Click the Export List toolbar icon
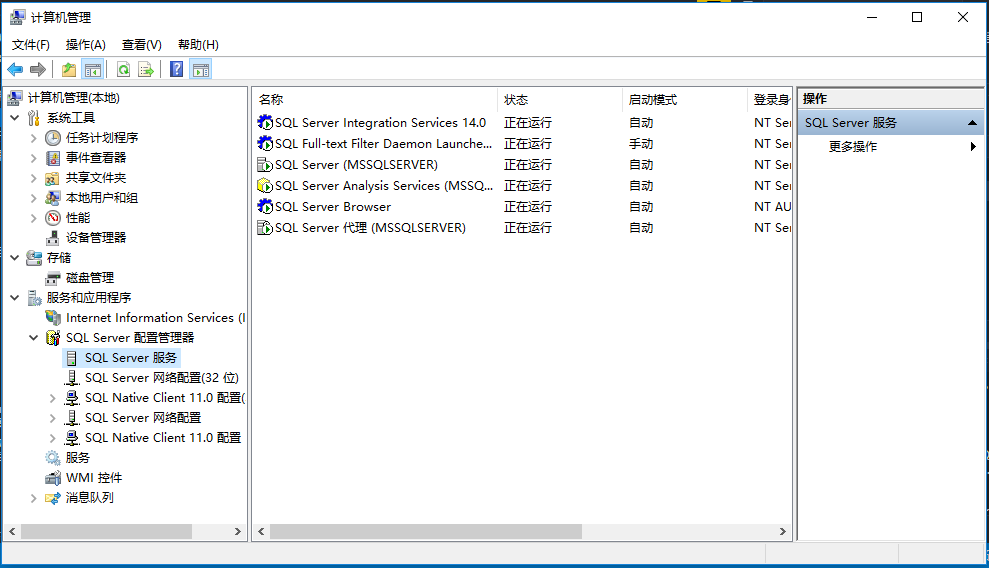 146,69
